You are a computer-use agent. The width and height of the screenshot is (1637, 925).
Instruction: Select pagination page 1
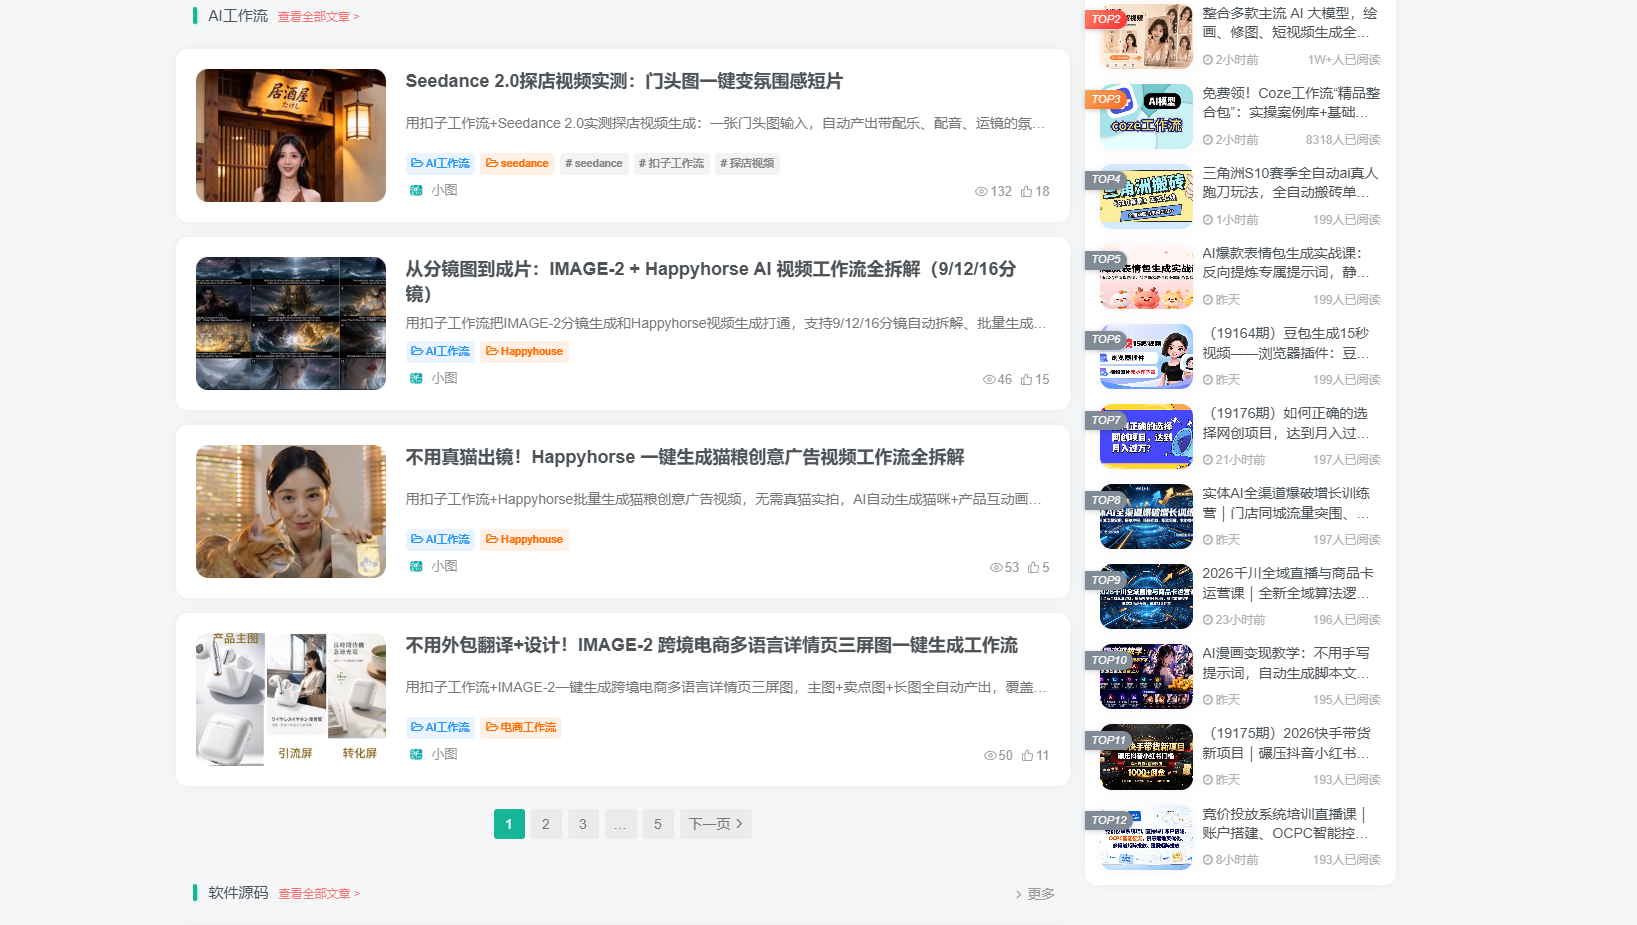point(509,824)
